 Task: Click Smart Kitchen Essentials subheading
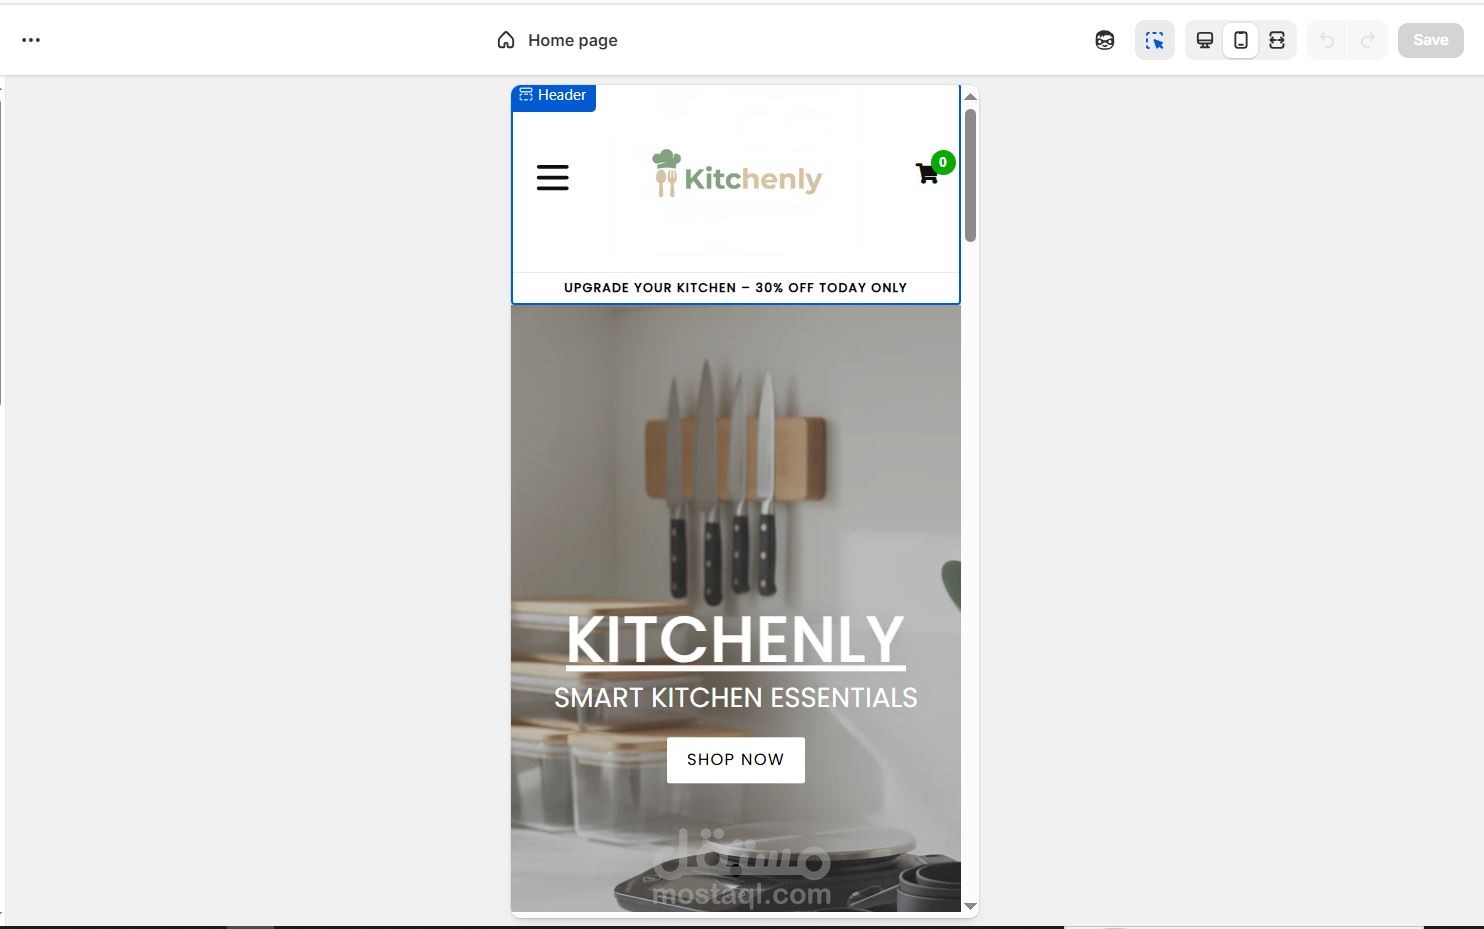736,698
